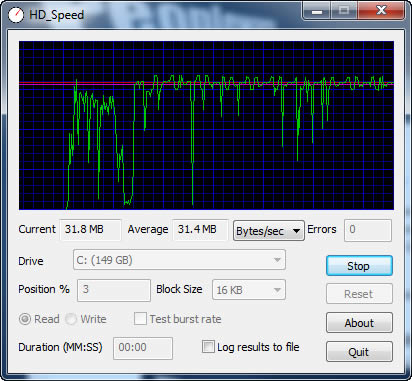Click the Errors label
Viewport: 412px width, 381px height.
(x=322, y=229)
